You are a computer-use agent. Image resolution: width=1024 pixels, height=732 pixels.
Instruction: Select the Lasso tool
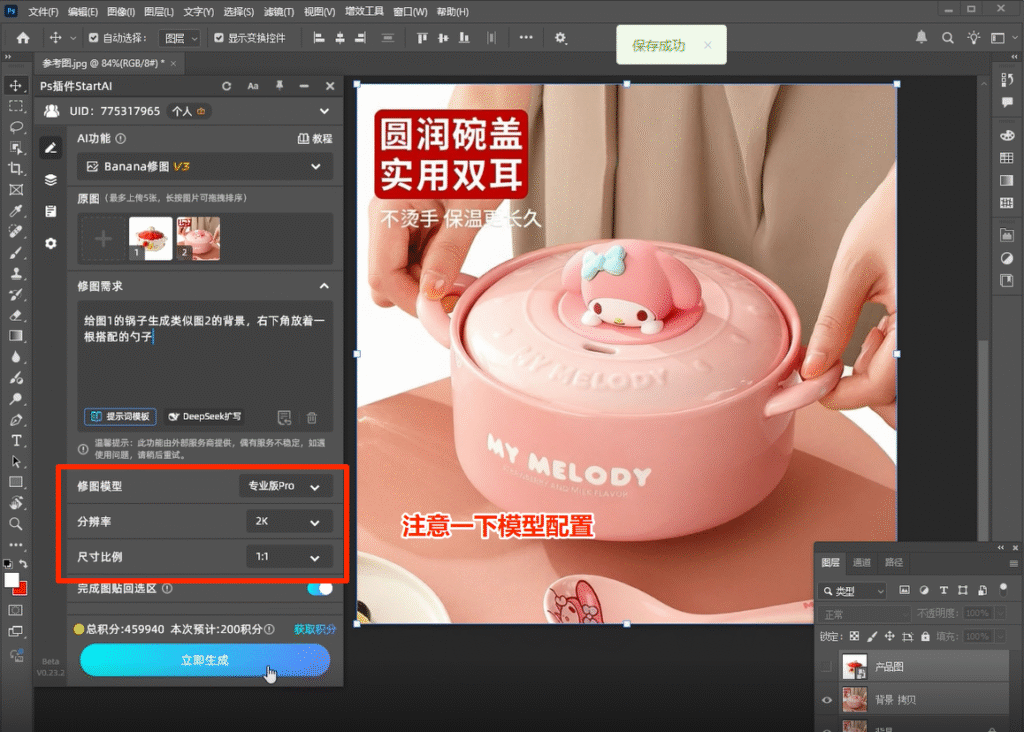point(16,127)
